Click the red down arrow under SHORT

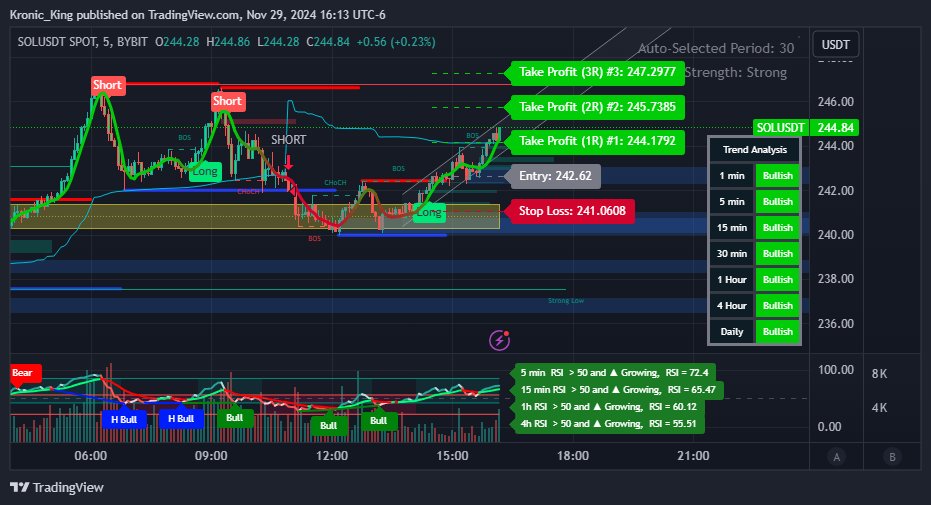tap(289, 162)
